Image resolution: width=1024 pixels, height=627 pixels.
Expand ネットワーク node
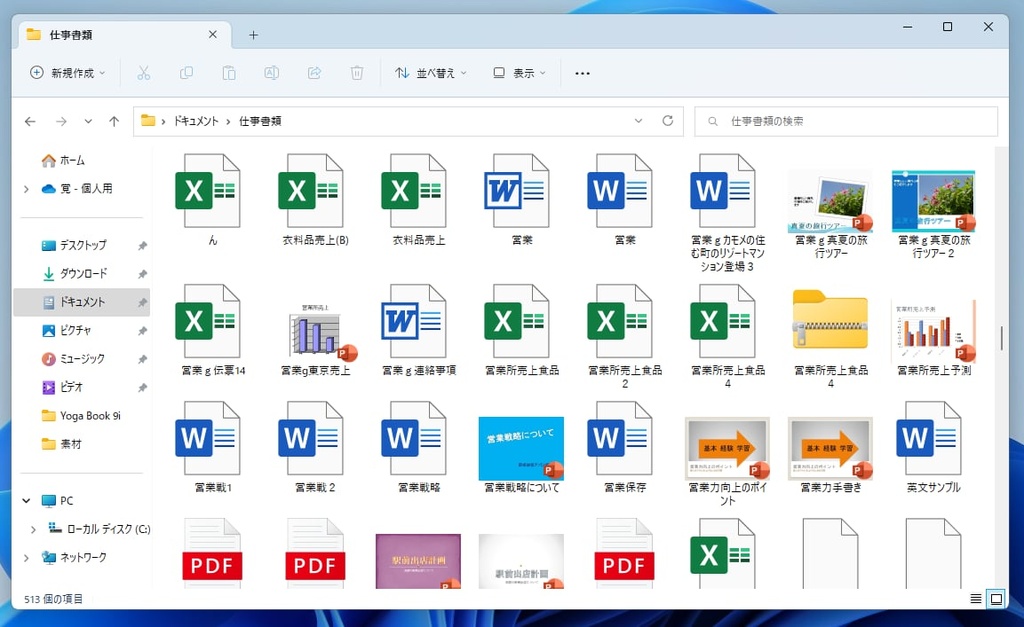click(26, 558)
